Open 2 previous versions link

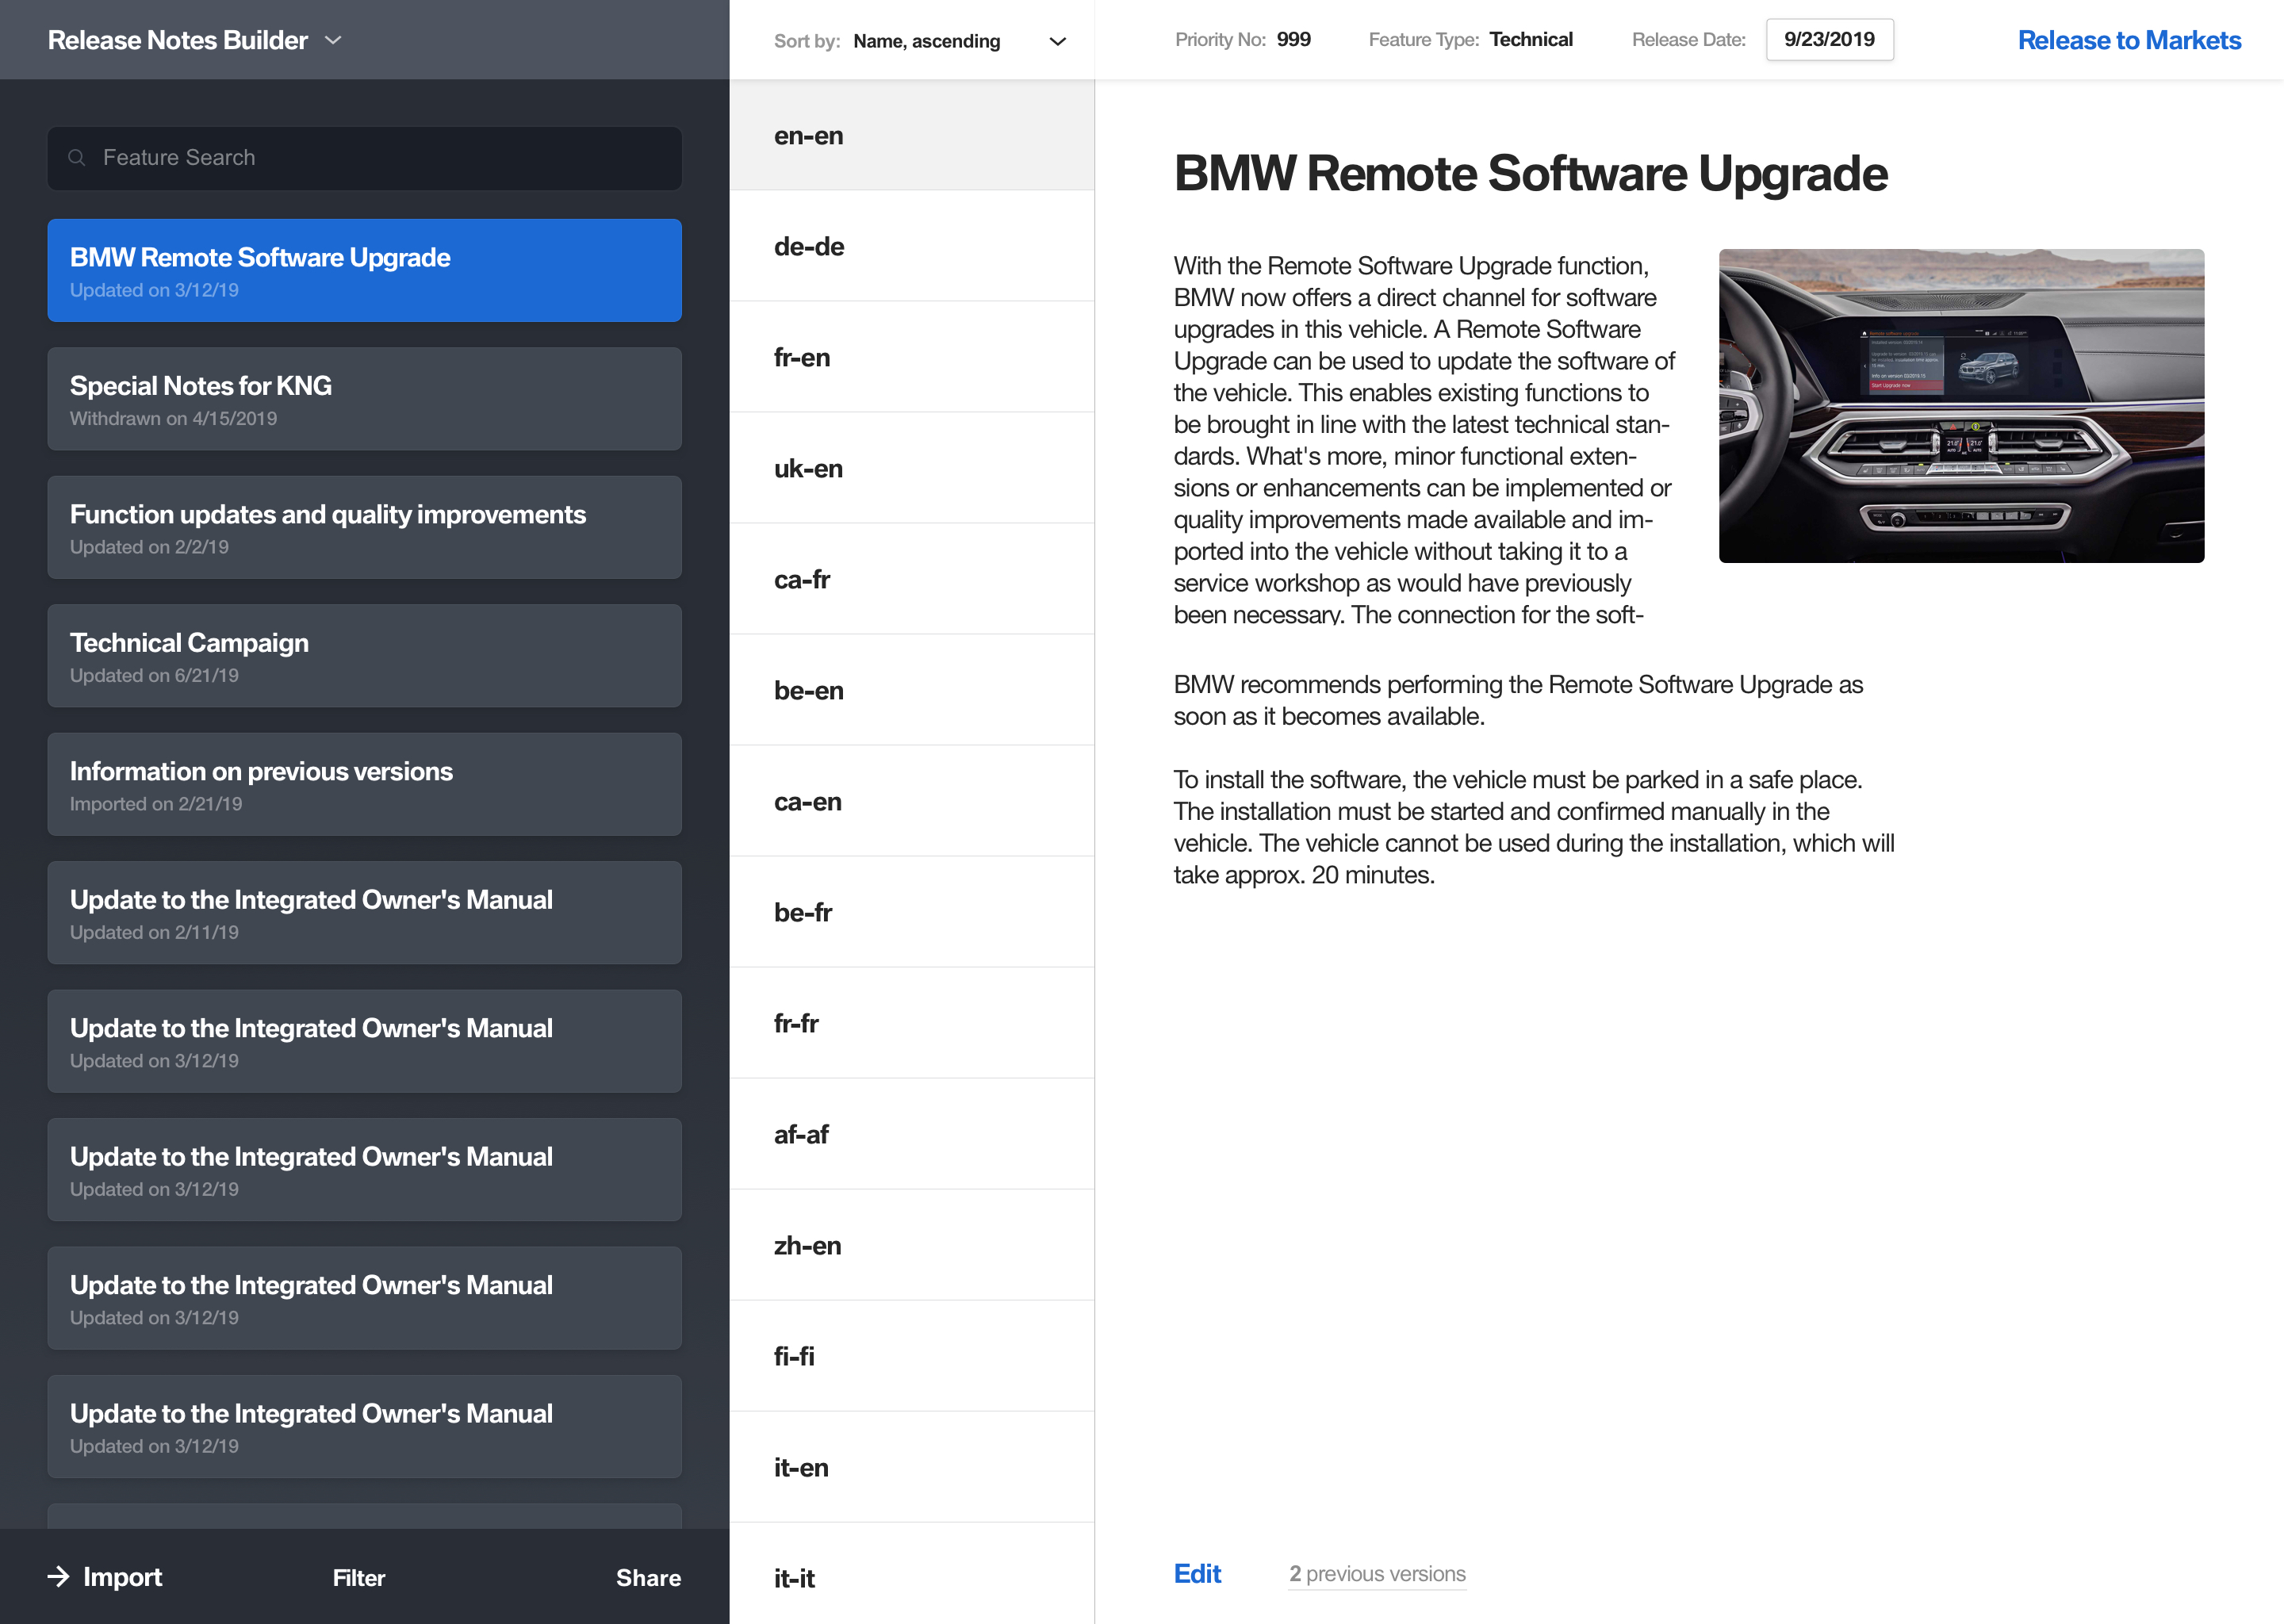click(x=1377, y=1574)
